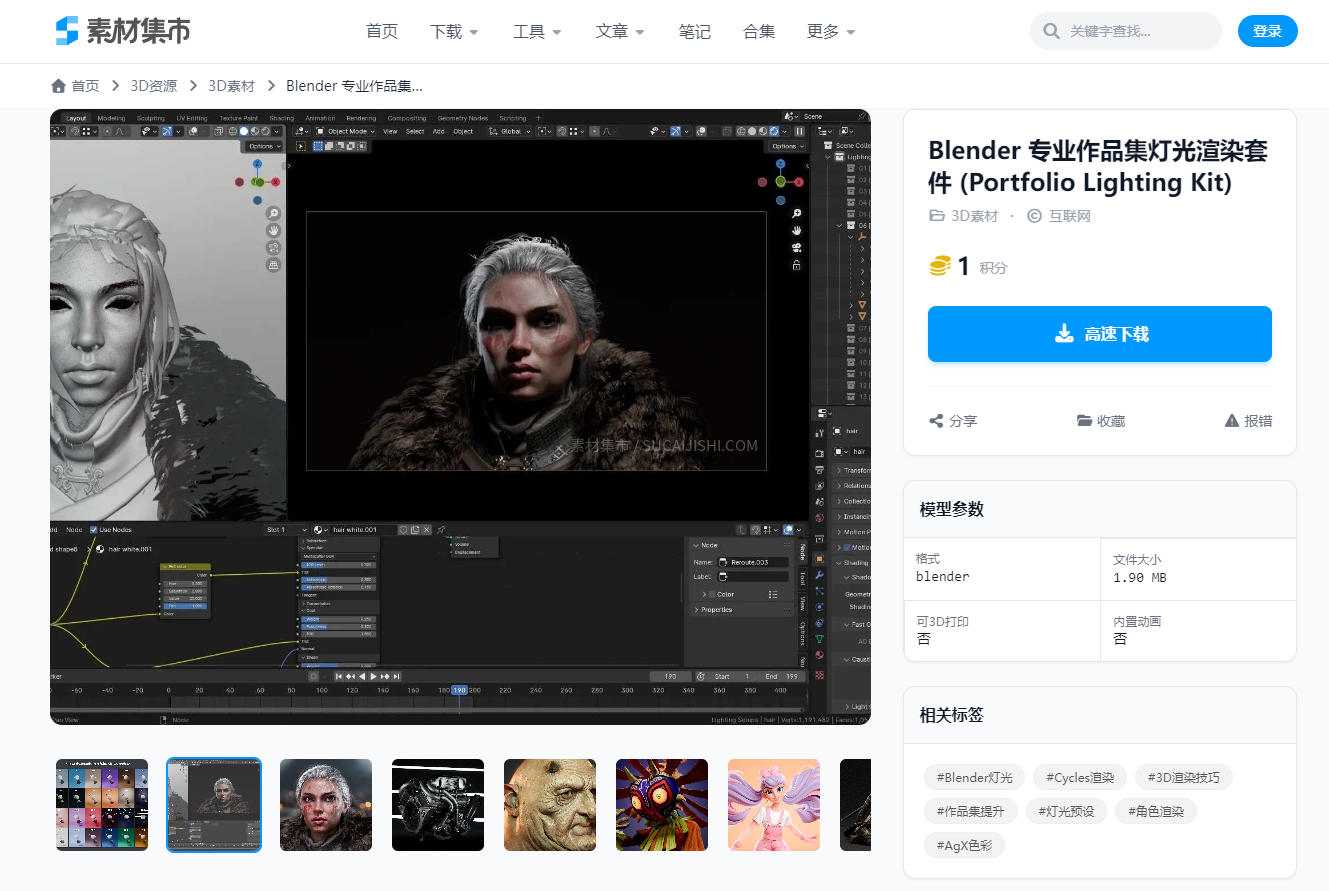This screenshot has width=1329, height=891.
Task: Click the #Cycles渲染 tag
Action: pos(1079,777)
